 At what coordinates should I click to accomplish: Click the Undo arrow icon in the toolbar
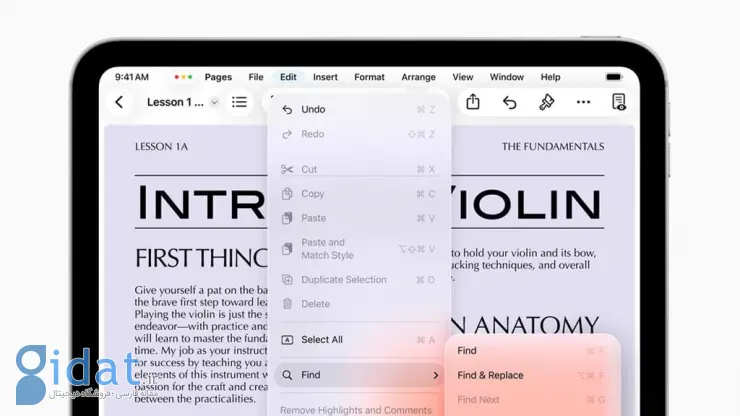[x=510, y=102]
